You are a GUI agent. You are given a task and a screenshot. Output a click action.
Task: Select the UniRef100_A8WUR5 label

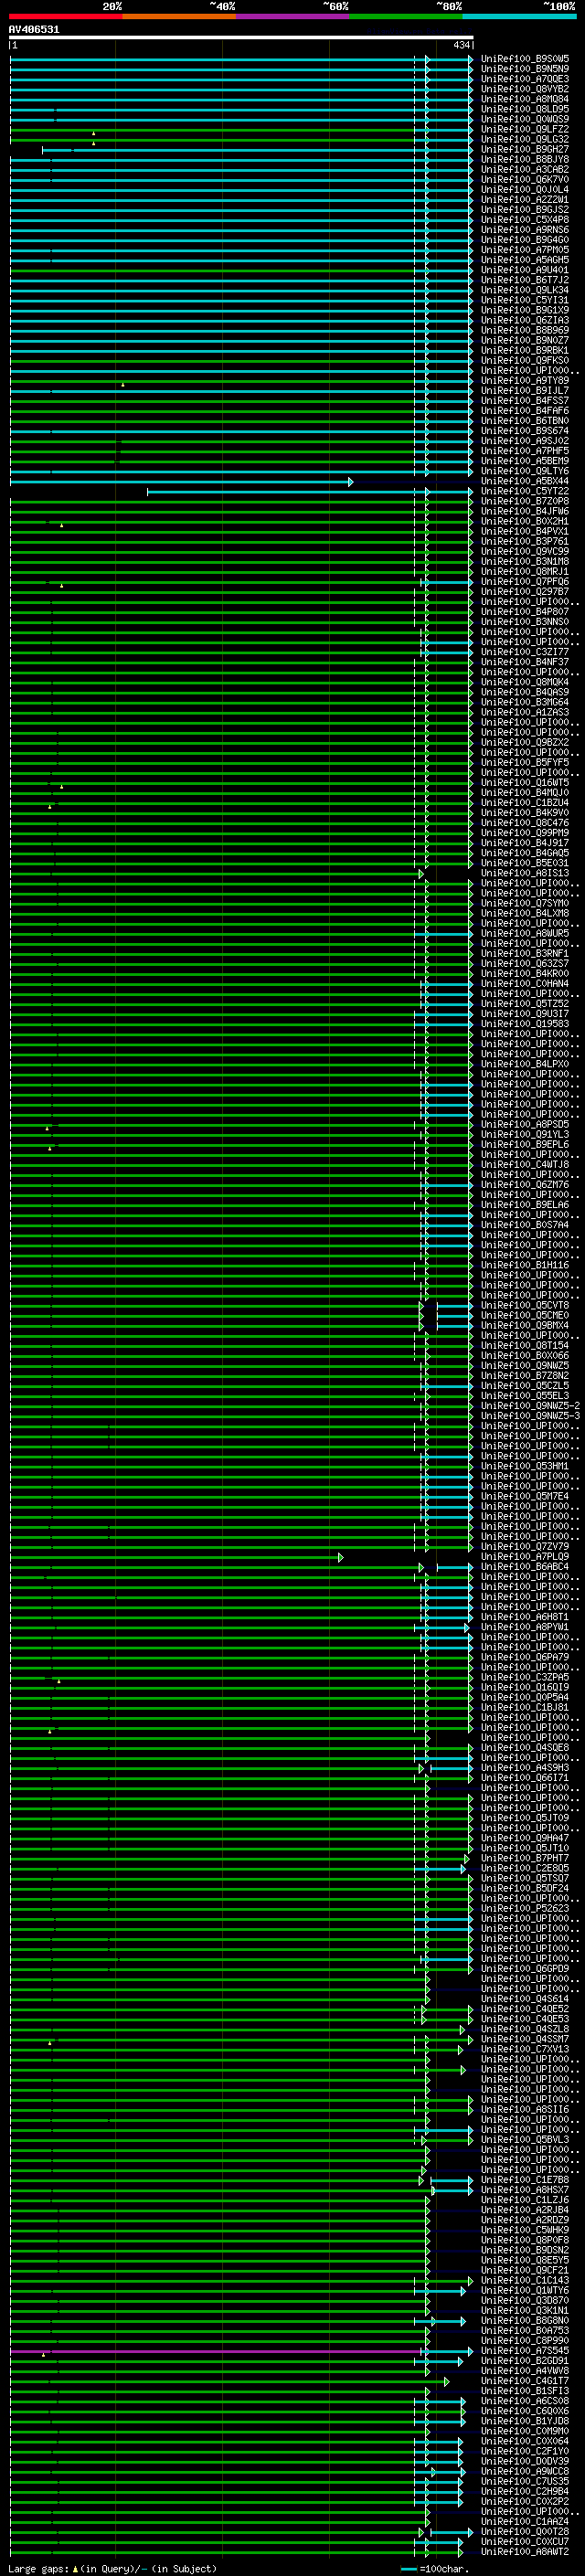pos(525,933)
